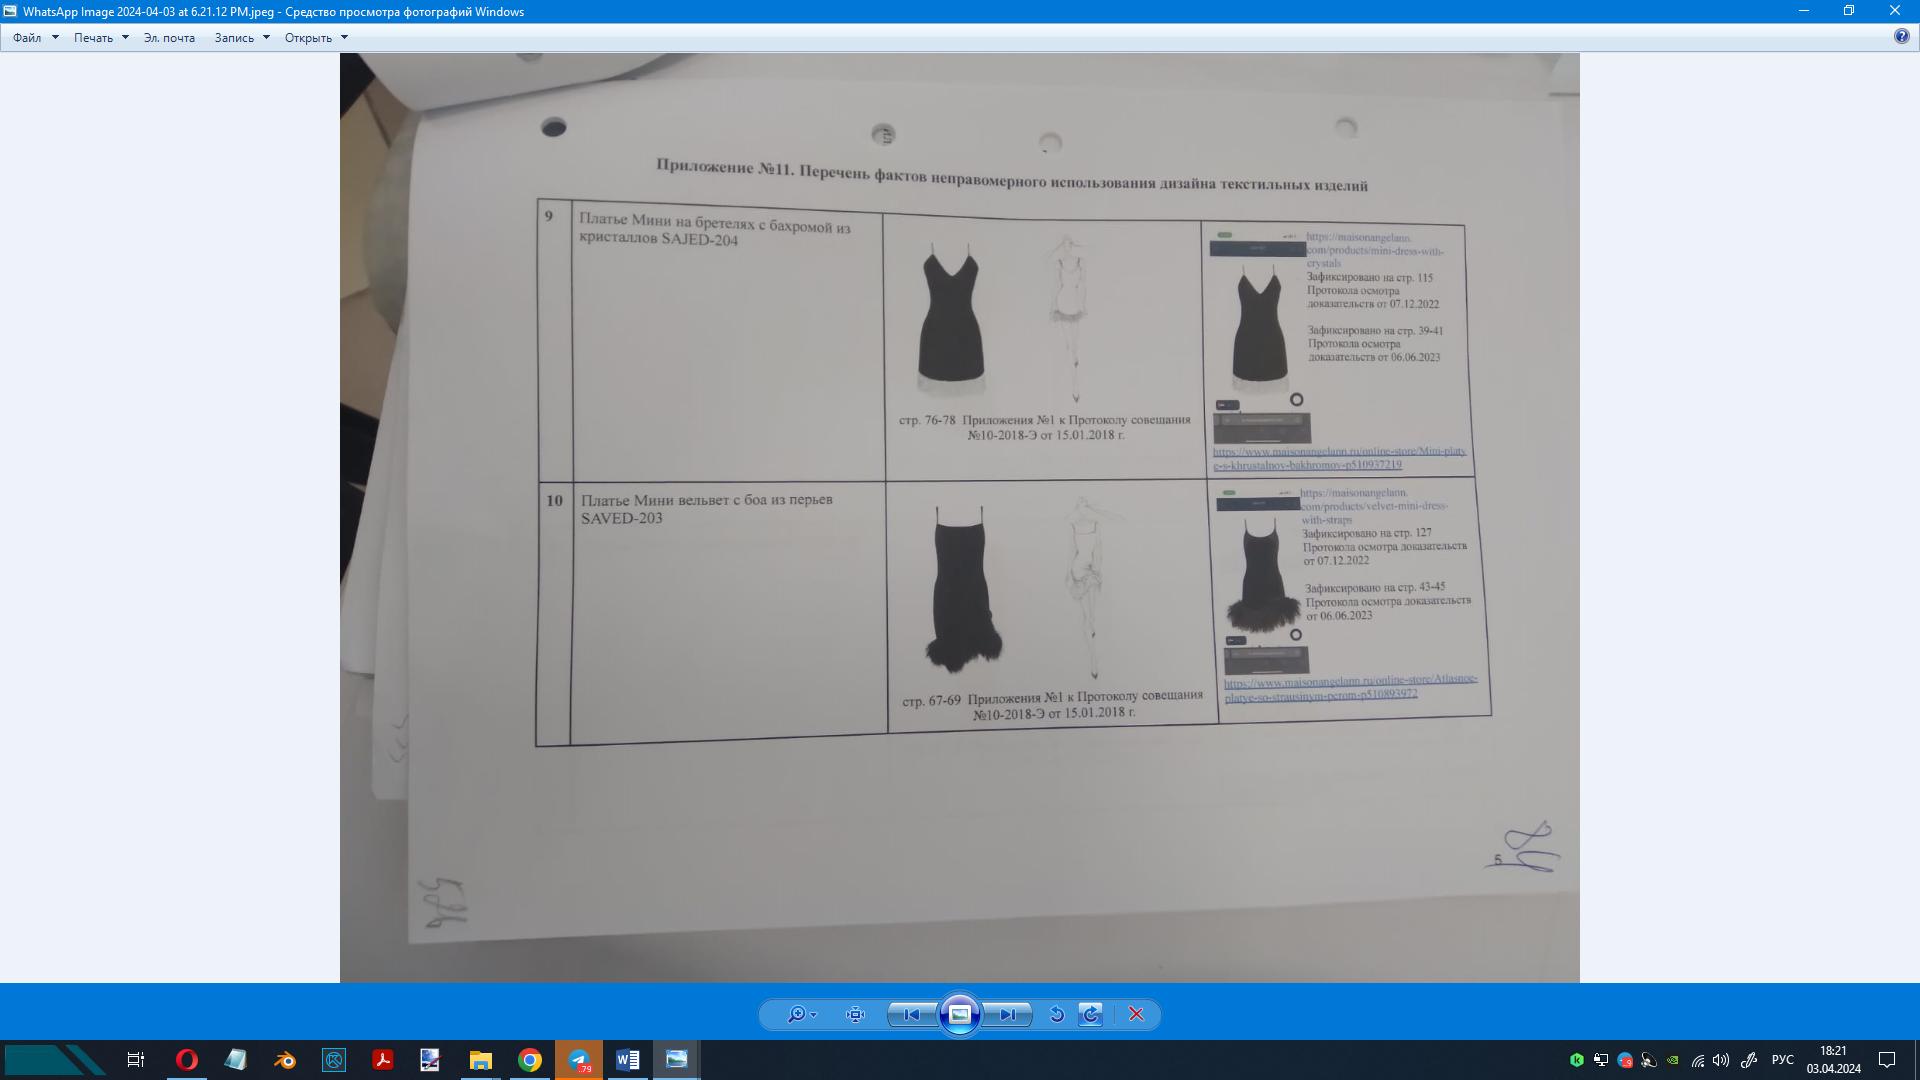Screen dimensions: 1920x1080
Task: Switch to Microsoft Word in the taskbar
Action: point(628,1060)
